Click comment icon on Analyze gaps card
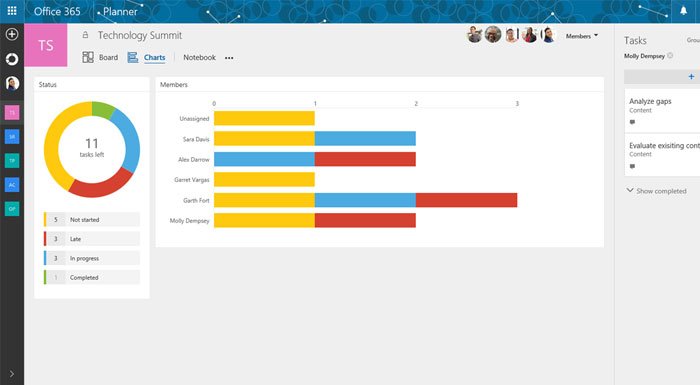The width and height of the screenshot is (700, 385). click(632, 122)
